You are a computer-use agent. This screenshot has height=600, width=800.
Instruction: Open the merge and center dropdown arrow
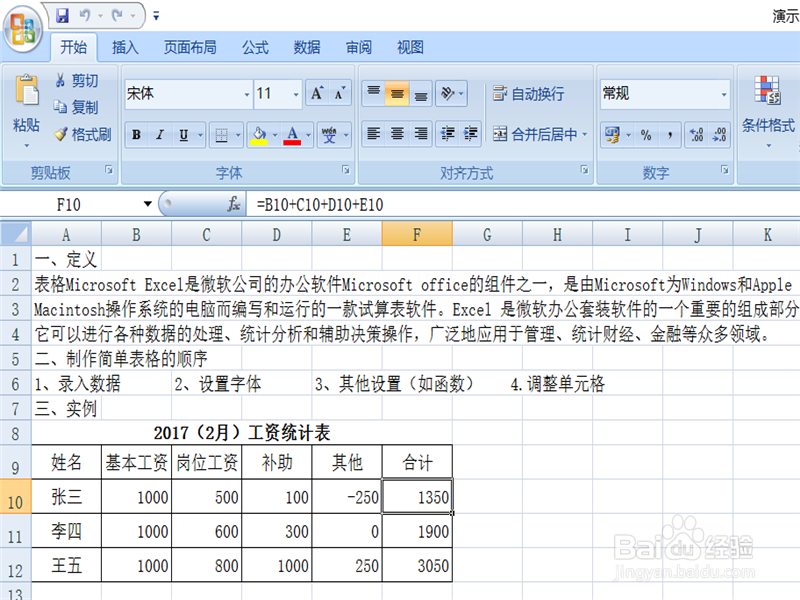[585, 135]
